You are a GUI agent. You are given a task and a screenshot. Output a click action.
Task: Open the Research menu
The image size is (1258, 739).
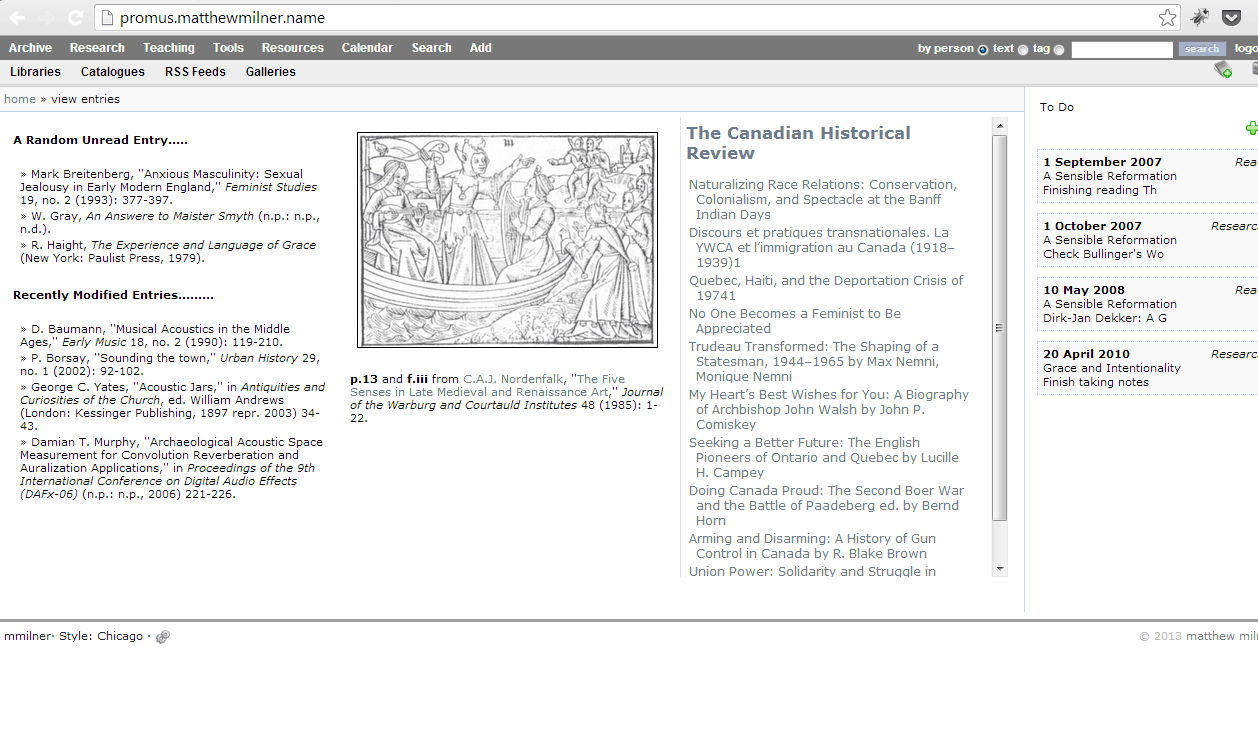tap(97, 48)
